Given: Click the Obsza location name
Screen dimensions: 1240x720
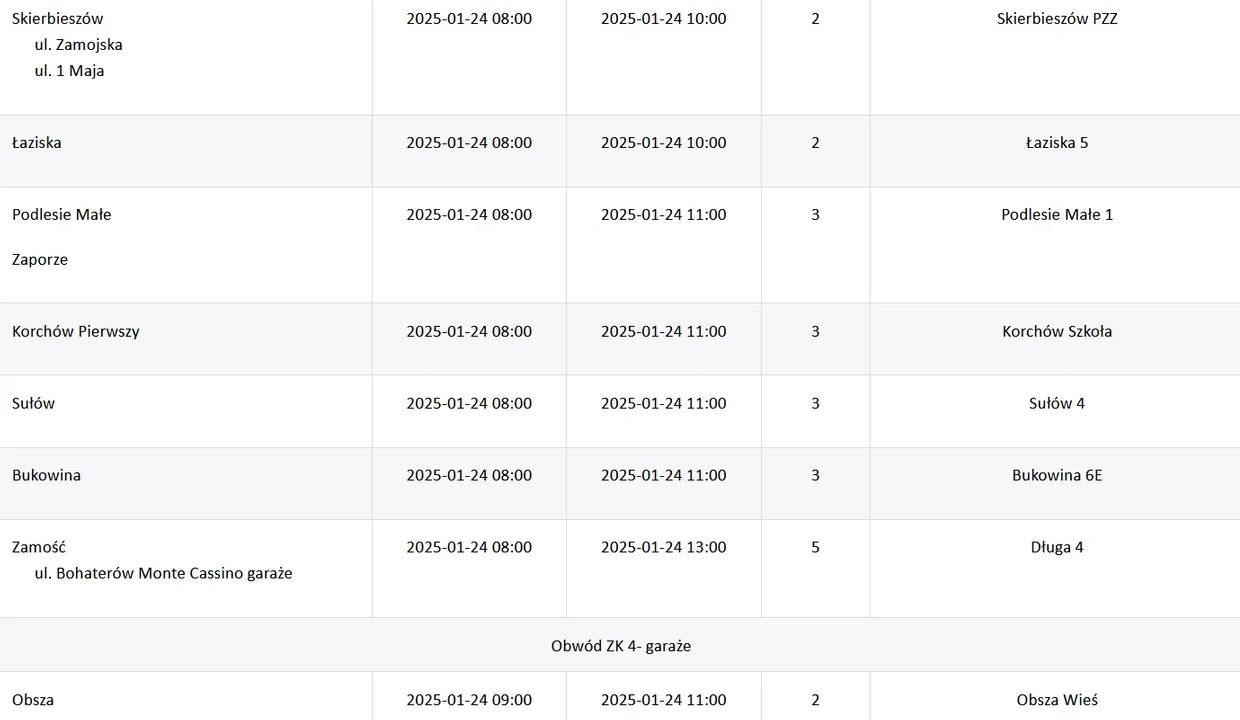Looking at the screenshot, I should pos(33,700).
